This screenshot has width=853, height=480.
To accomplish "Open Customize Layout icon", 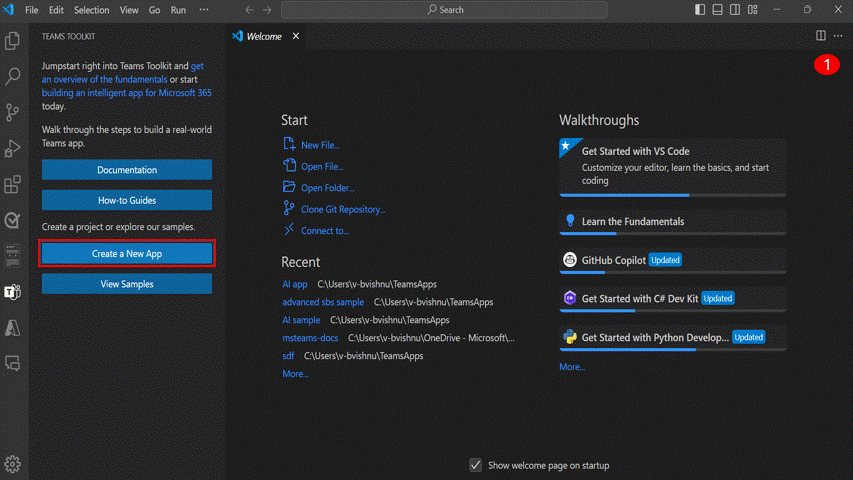I will 753,10.
